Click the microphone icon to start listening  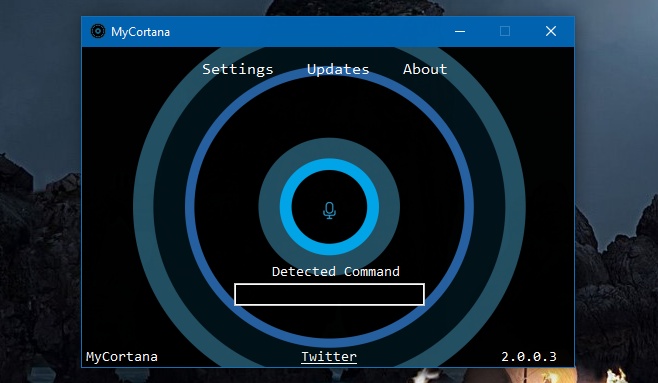(329, 211)
